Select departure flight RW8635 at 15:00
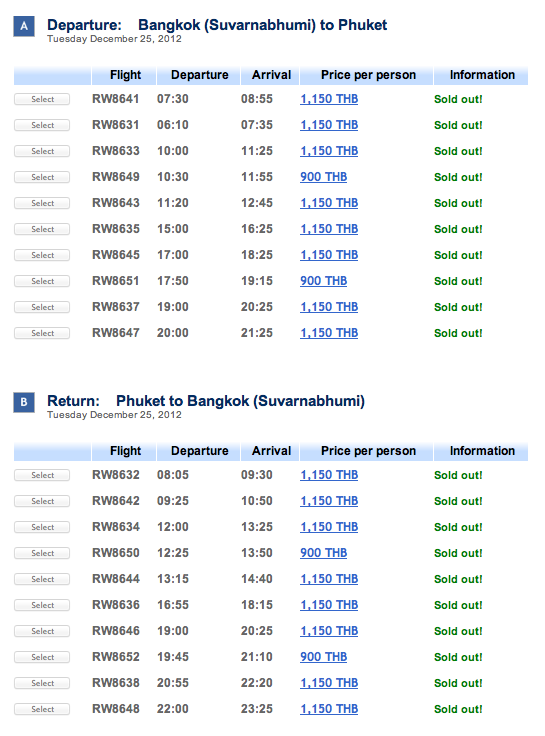This screenshot has width=545, height=736. (x=42, y=229)
